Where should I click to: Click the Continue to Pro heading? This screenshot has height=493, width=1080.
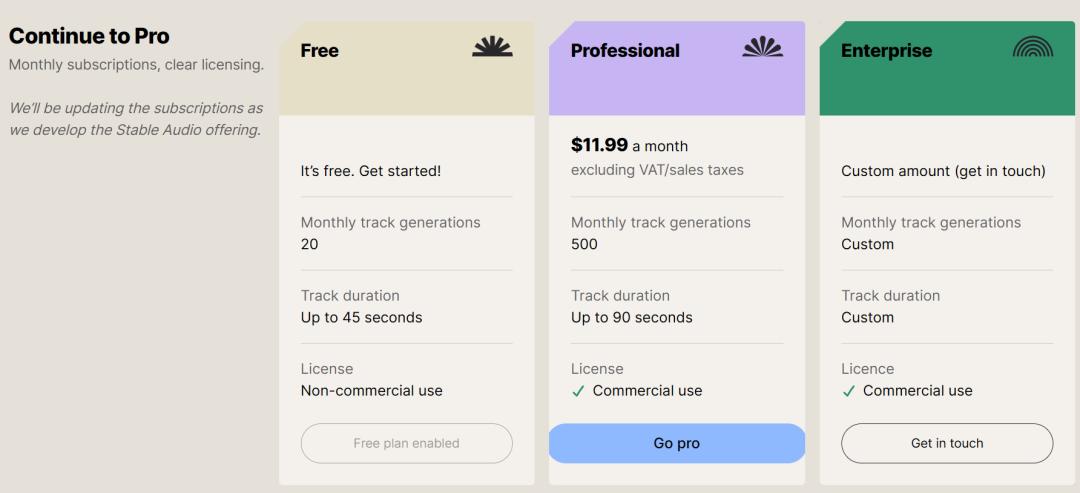pyautogui.click(x=89, y=36)
